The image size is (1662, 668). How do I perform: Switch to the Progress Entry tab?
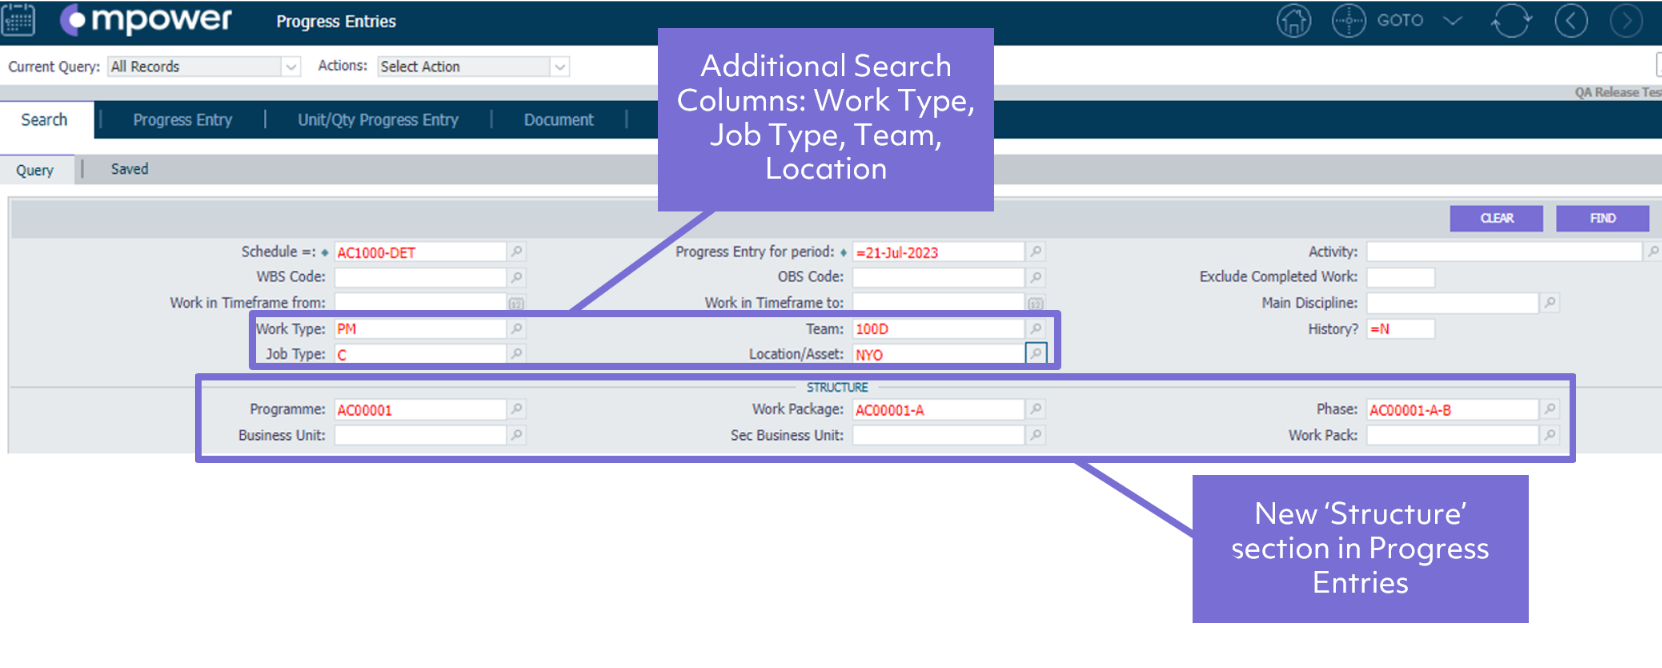[182, 120]
